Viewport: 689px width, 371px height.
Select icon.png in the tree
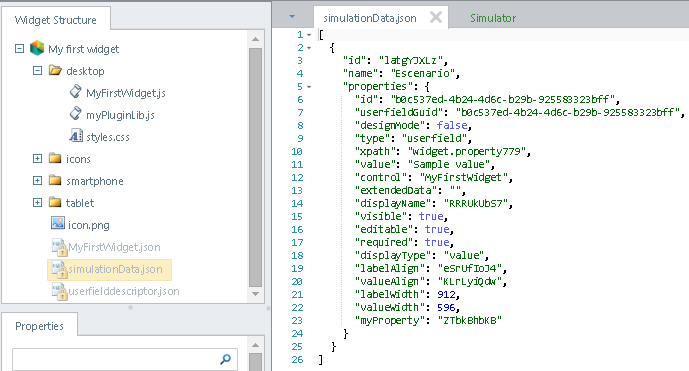[x=89, y=225]
